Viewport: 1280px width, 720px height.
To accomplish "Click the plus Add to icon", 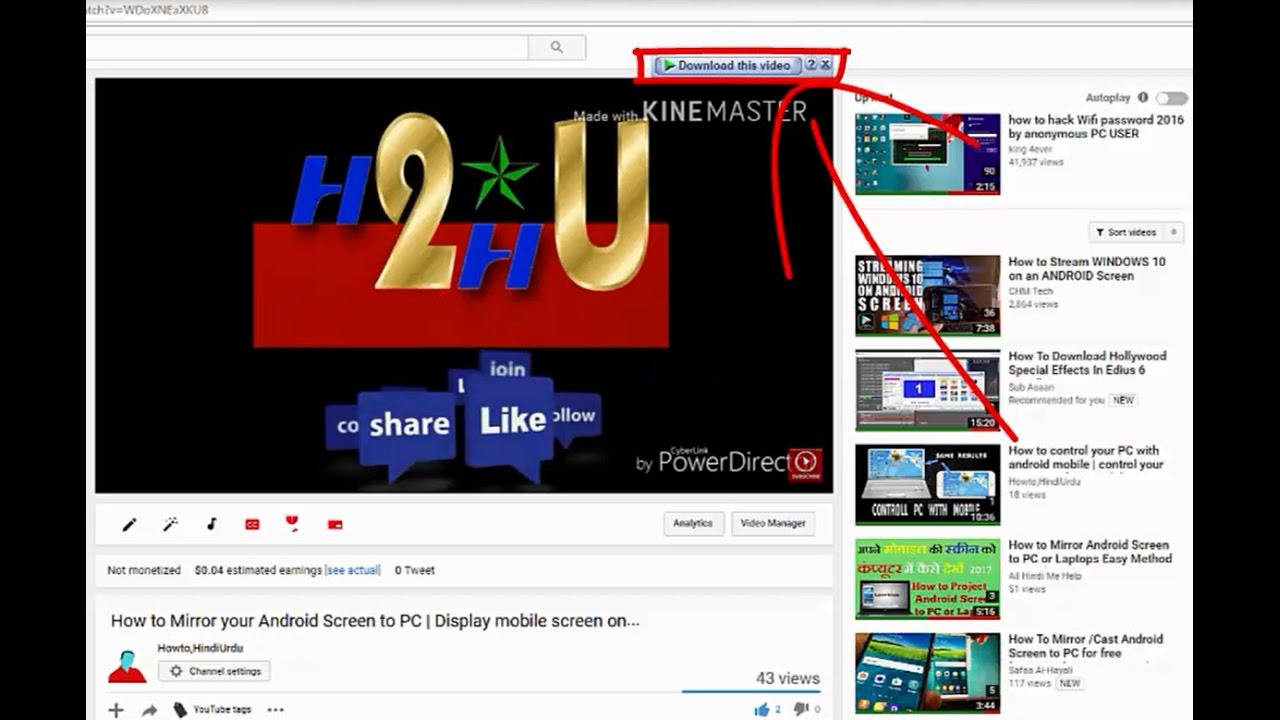I will click(116, 710).
